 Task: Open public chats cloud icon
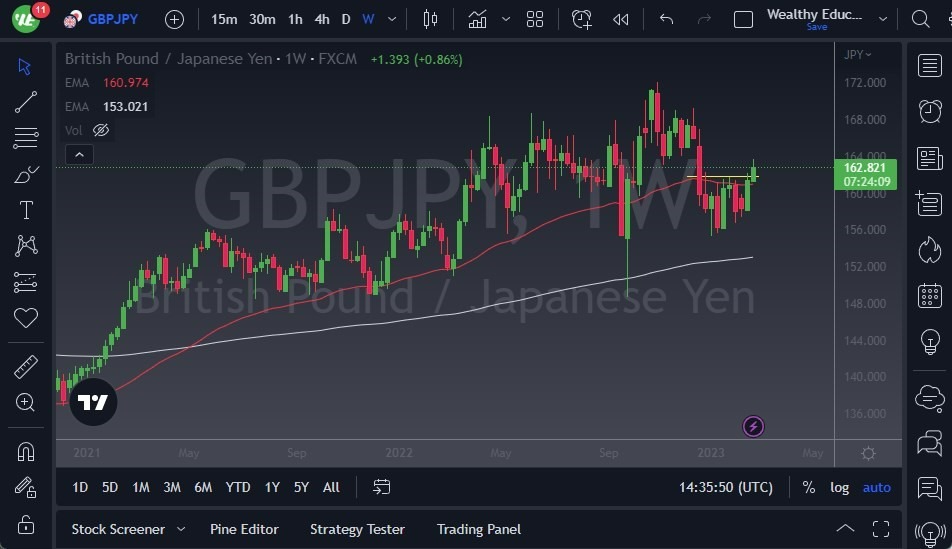[930, 398]
